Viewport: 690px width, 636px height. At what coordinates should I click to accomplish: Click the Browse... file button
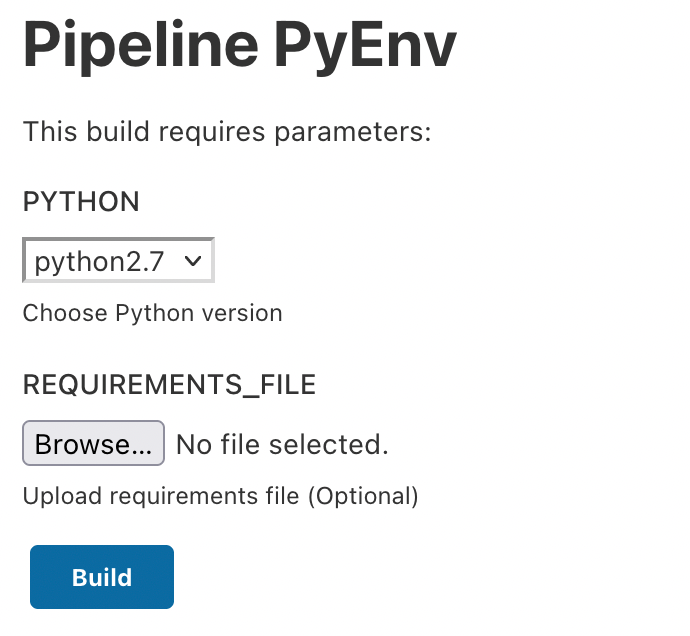pyautogui.click(x=93, y=444)
